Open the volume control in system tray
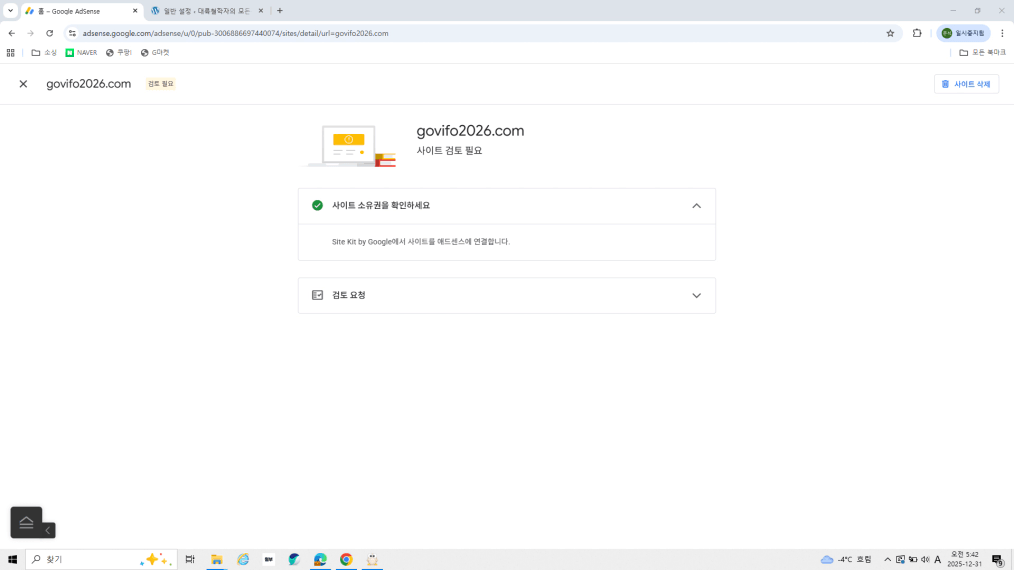Image resolution: width=1014 pixels, height=570 pixels. (x=925, y=560)
